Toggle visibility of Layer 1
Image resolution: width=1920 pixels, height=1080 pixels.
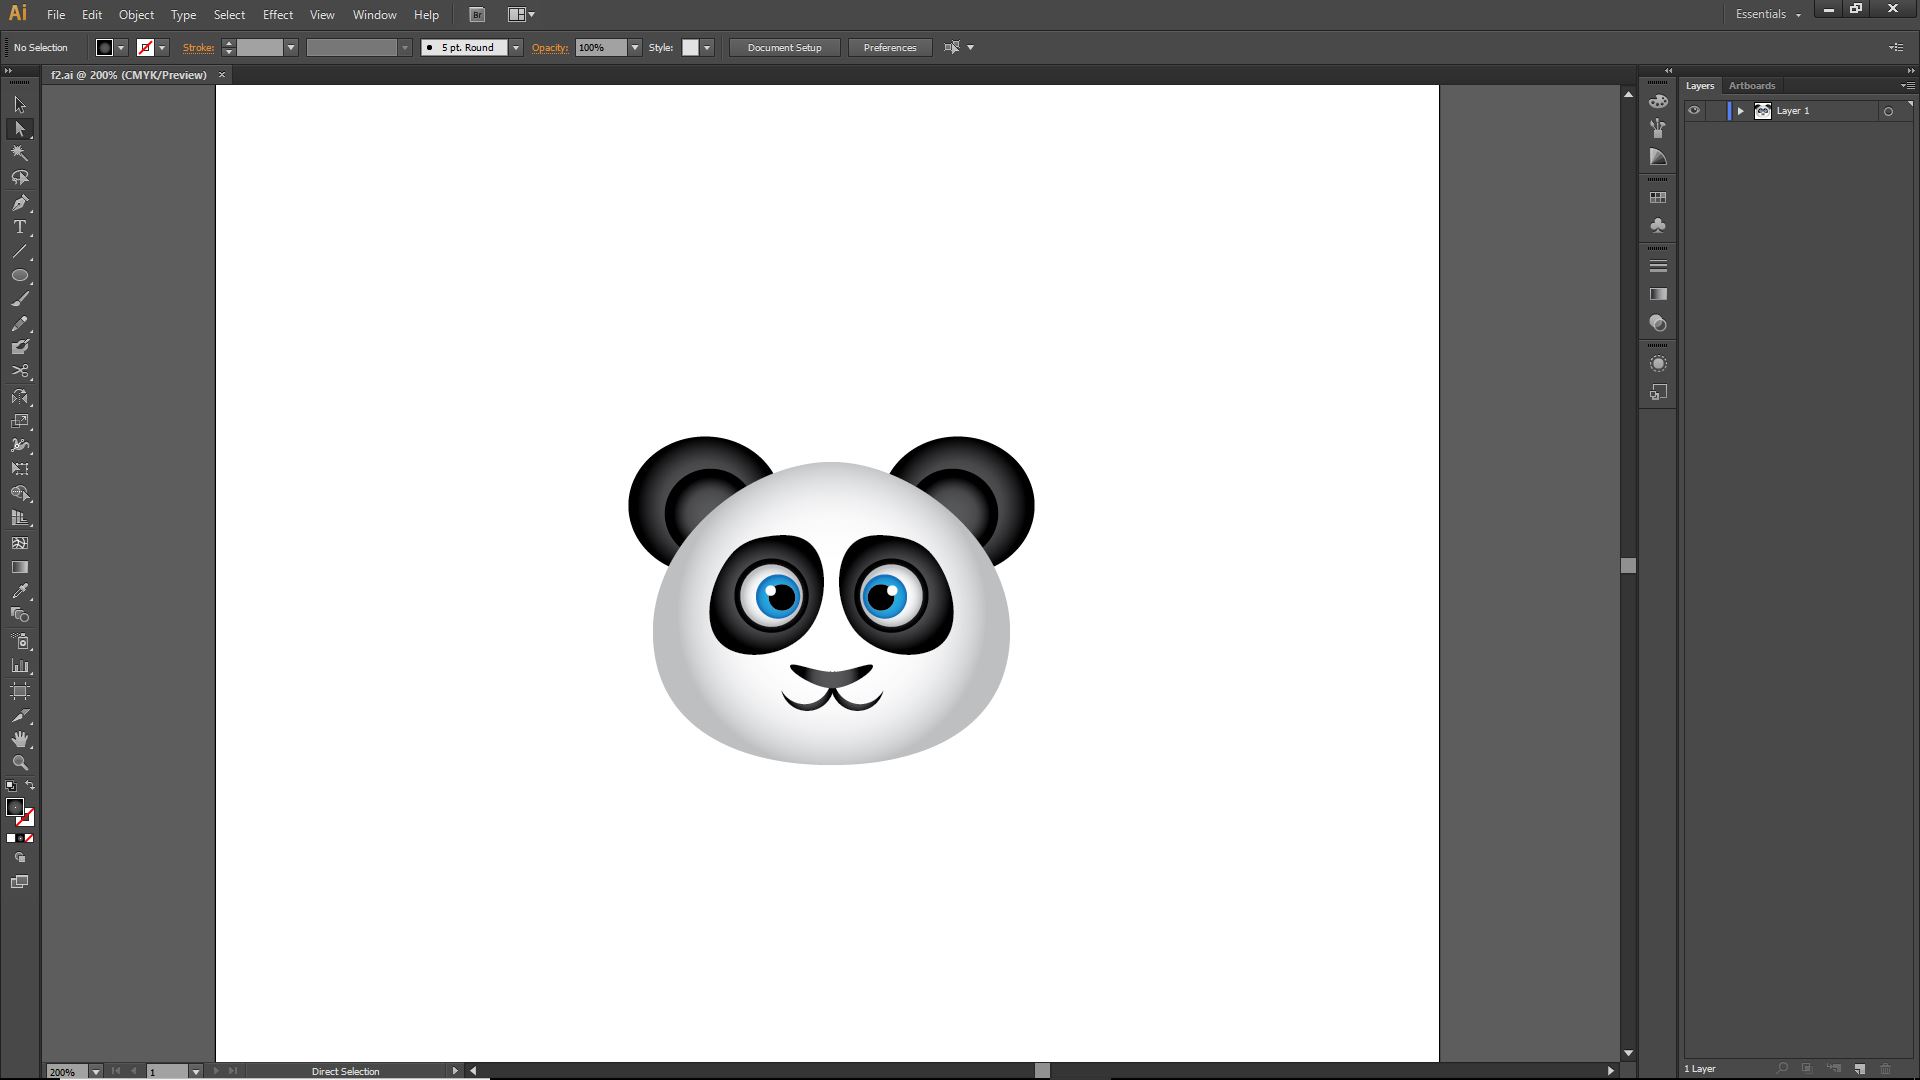[1694, 111]
